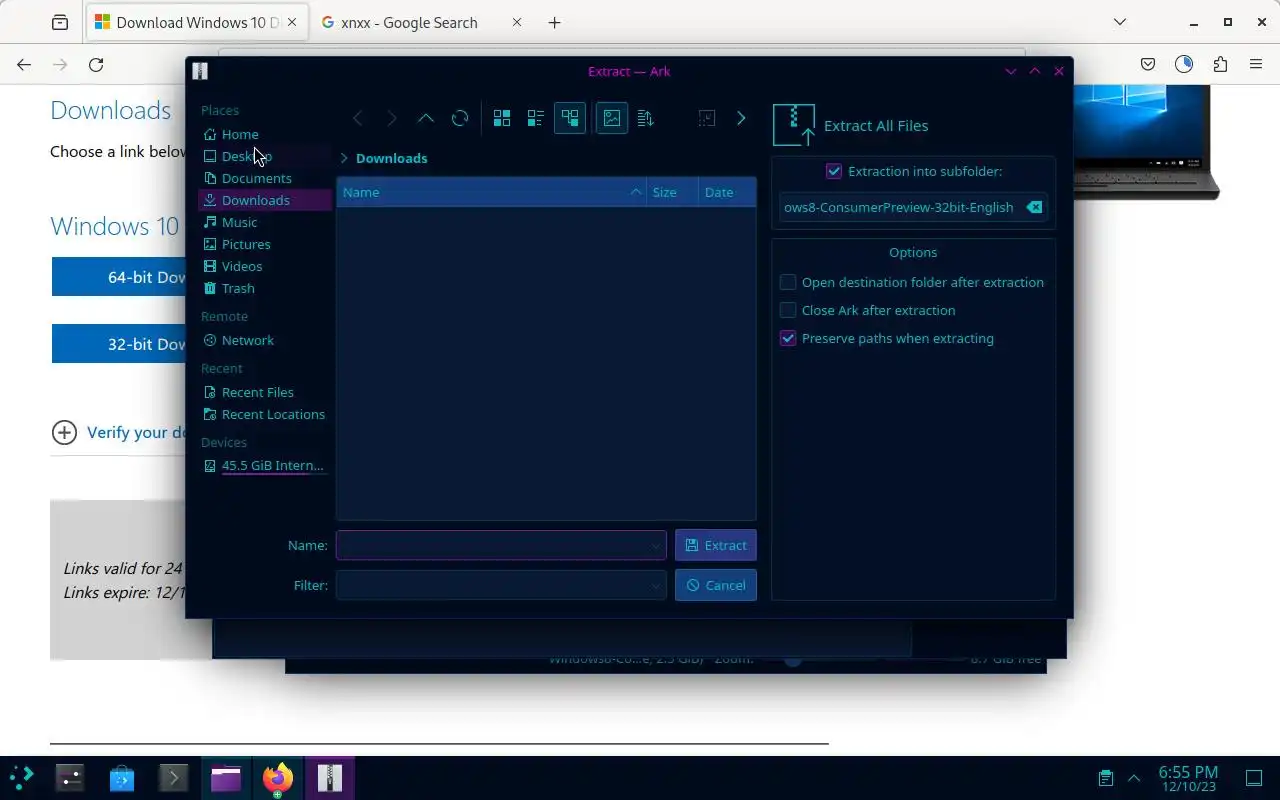Click the Cancel button
The height and width of the screenshot is (800, 1280).
[716, 585]
